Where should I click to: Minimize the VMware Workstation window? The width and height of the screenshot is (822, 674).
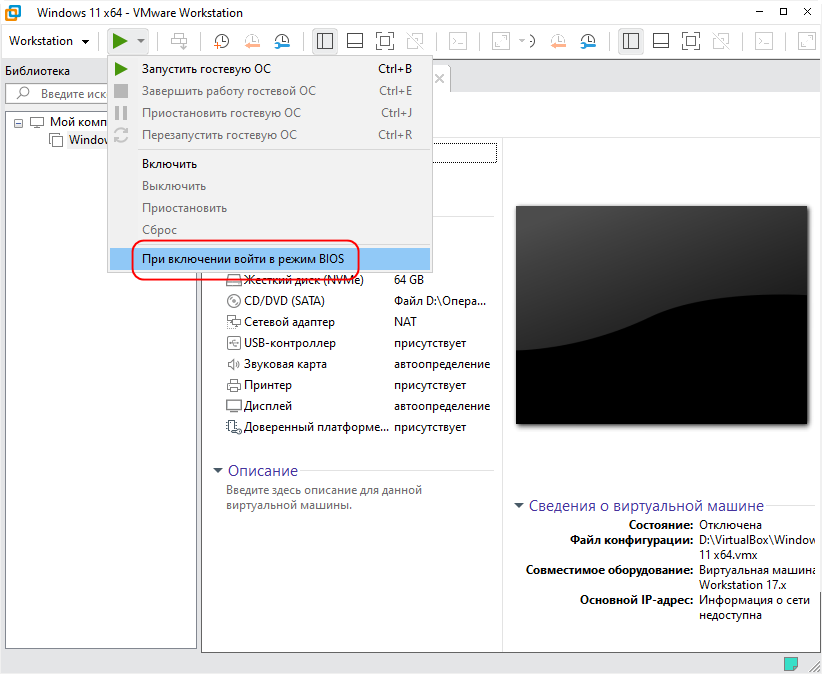click(760, 12)
